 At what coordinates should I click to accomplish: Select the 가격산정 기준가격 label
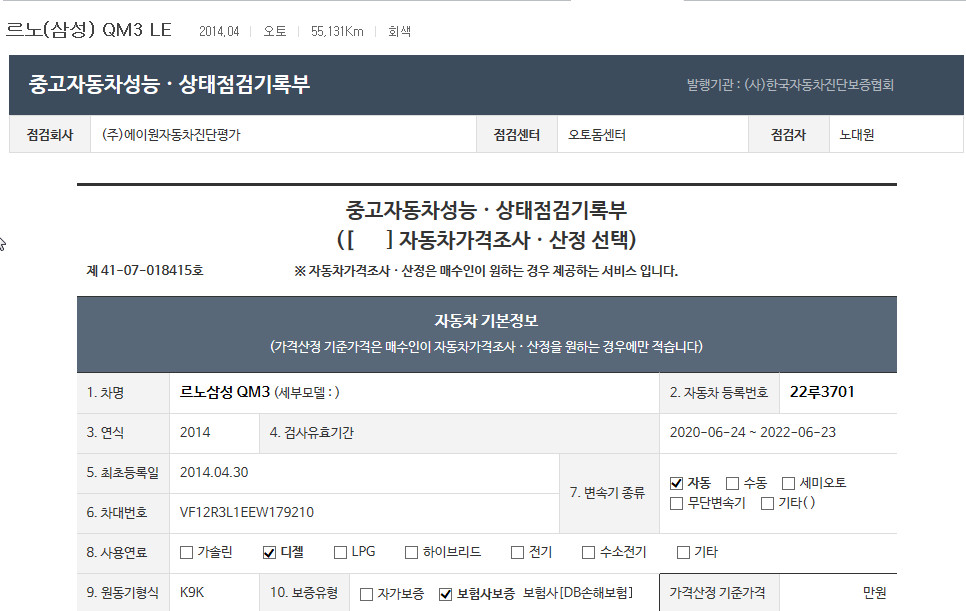[718, 593]
